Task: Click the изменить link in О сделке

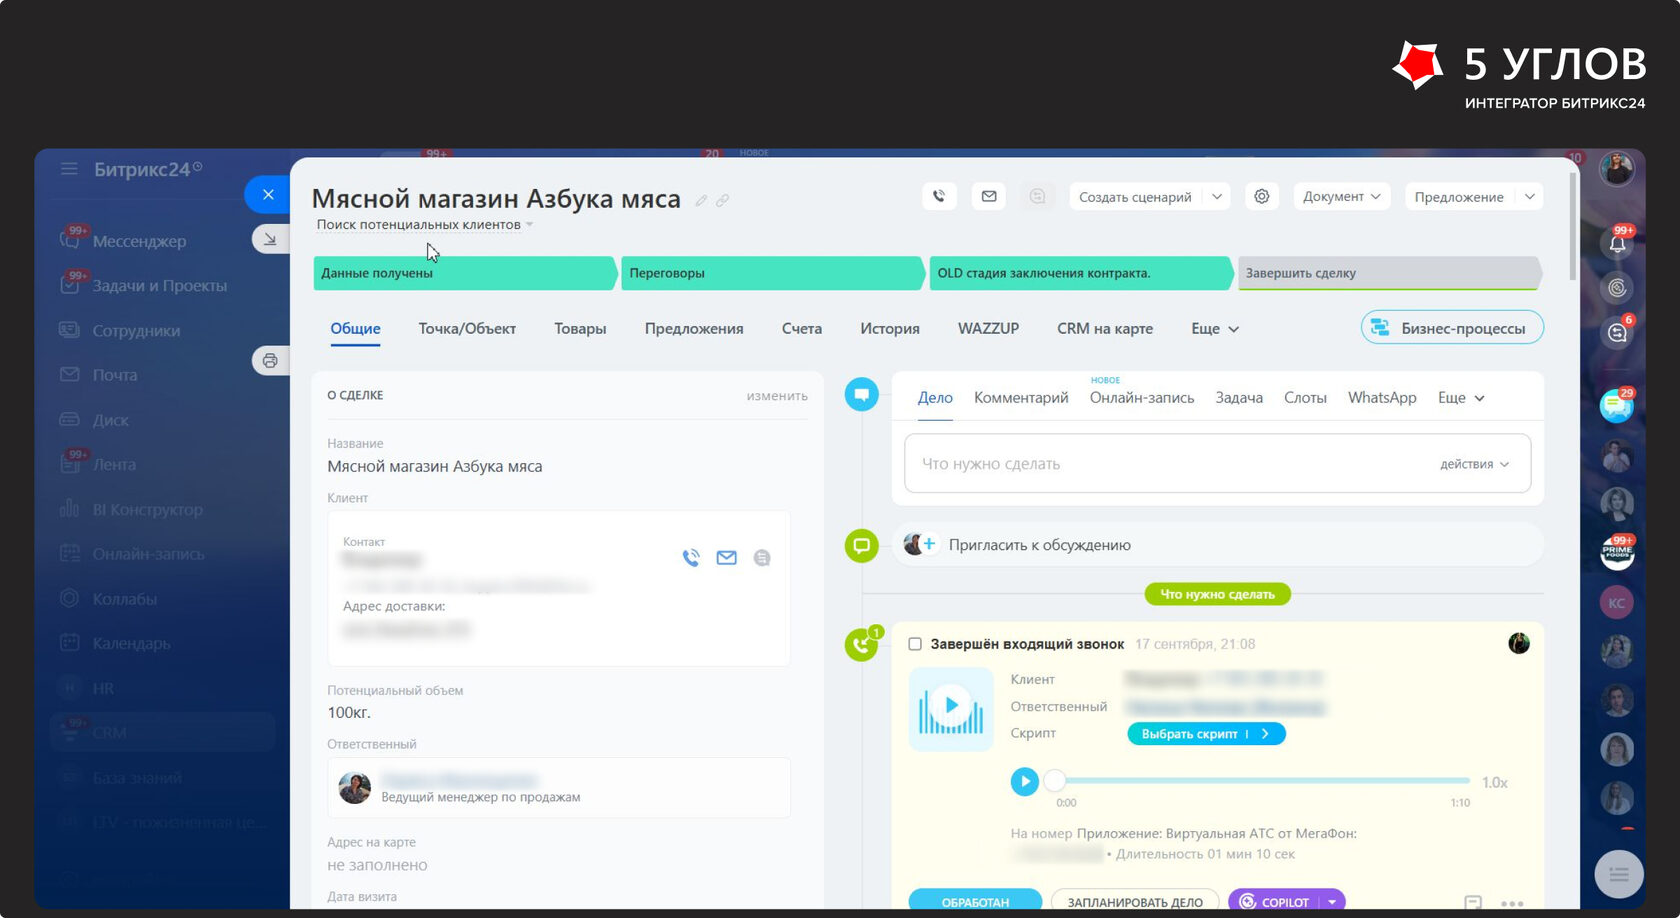Action: pos(777,396)
